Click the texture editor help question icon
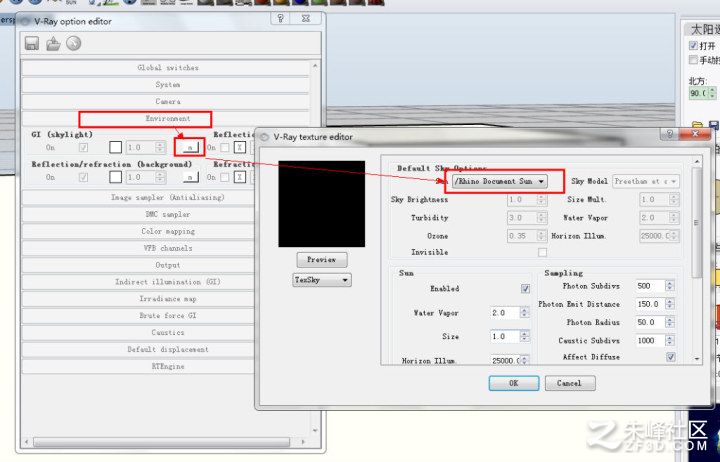 click(669, 134)
